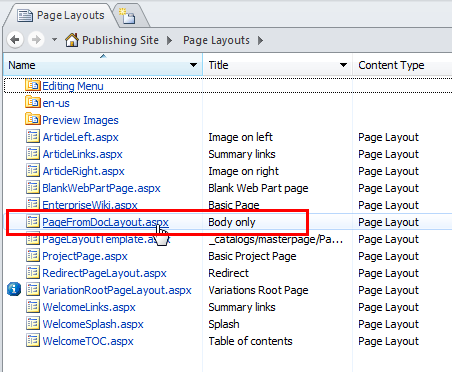Image resolution: width=452 pixels, height=372 pixels.
Task: Open the en-us folder
Action: tap(56, 103)
